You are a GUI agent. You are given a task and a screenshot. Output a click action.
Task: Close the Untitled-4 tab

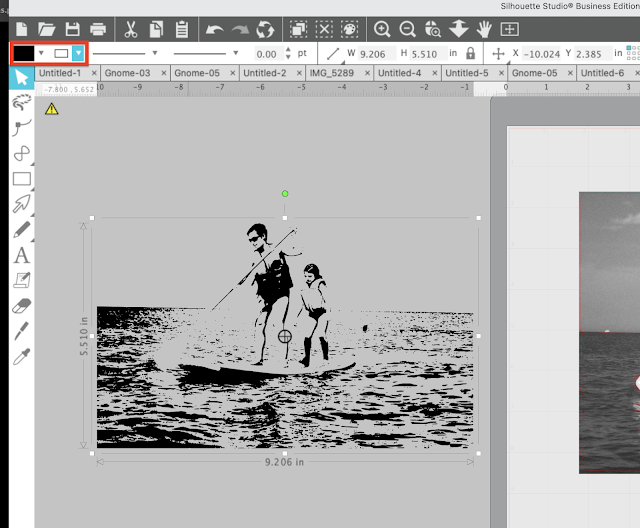(x=435, y=73)
